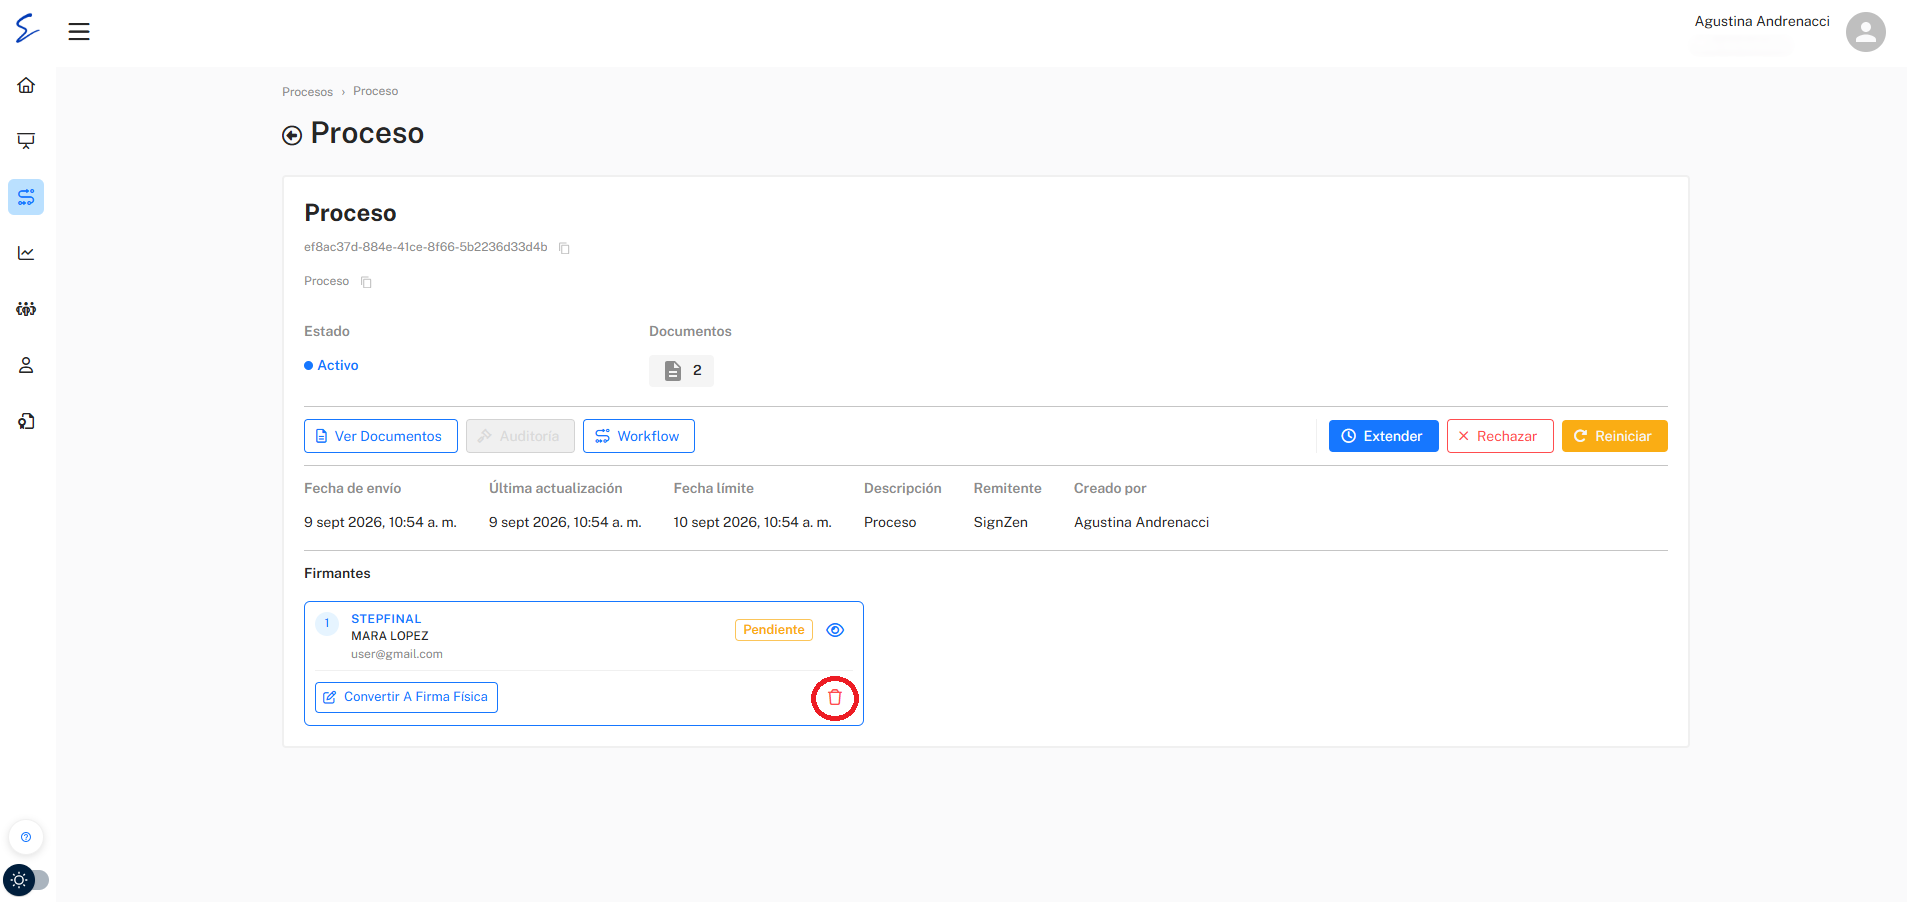Navigate to Procesos breadcrumb
Image resolution: width=1907 pixels, height=902 pixels.
pyautogui.click(x=307, y=92)
